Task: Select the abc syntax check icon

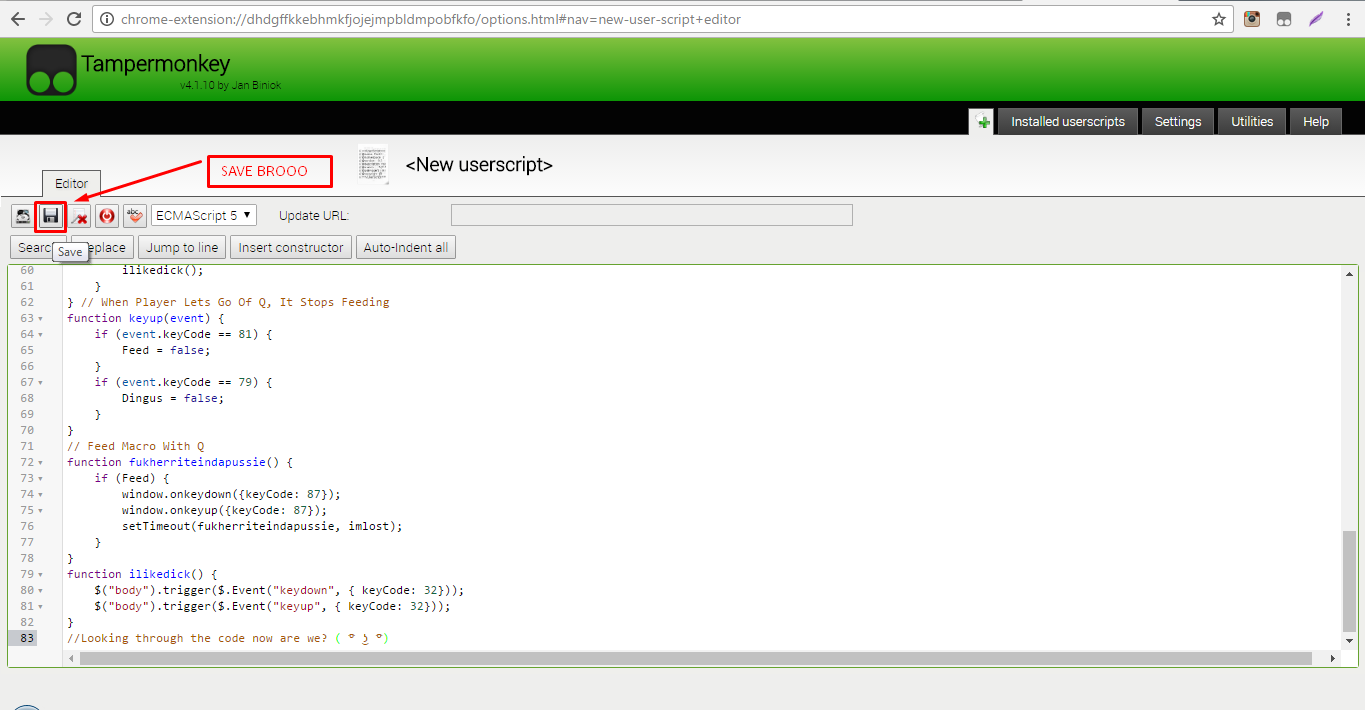Action: (x=135, y=216)
